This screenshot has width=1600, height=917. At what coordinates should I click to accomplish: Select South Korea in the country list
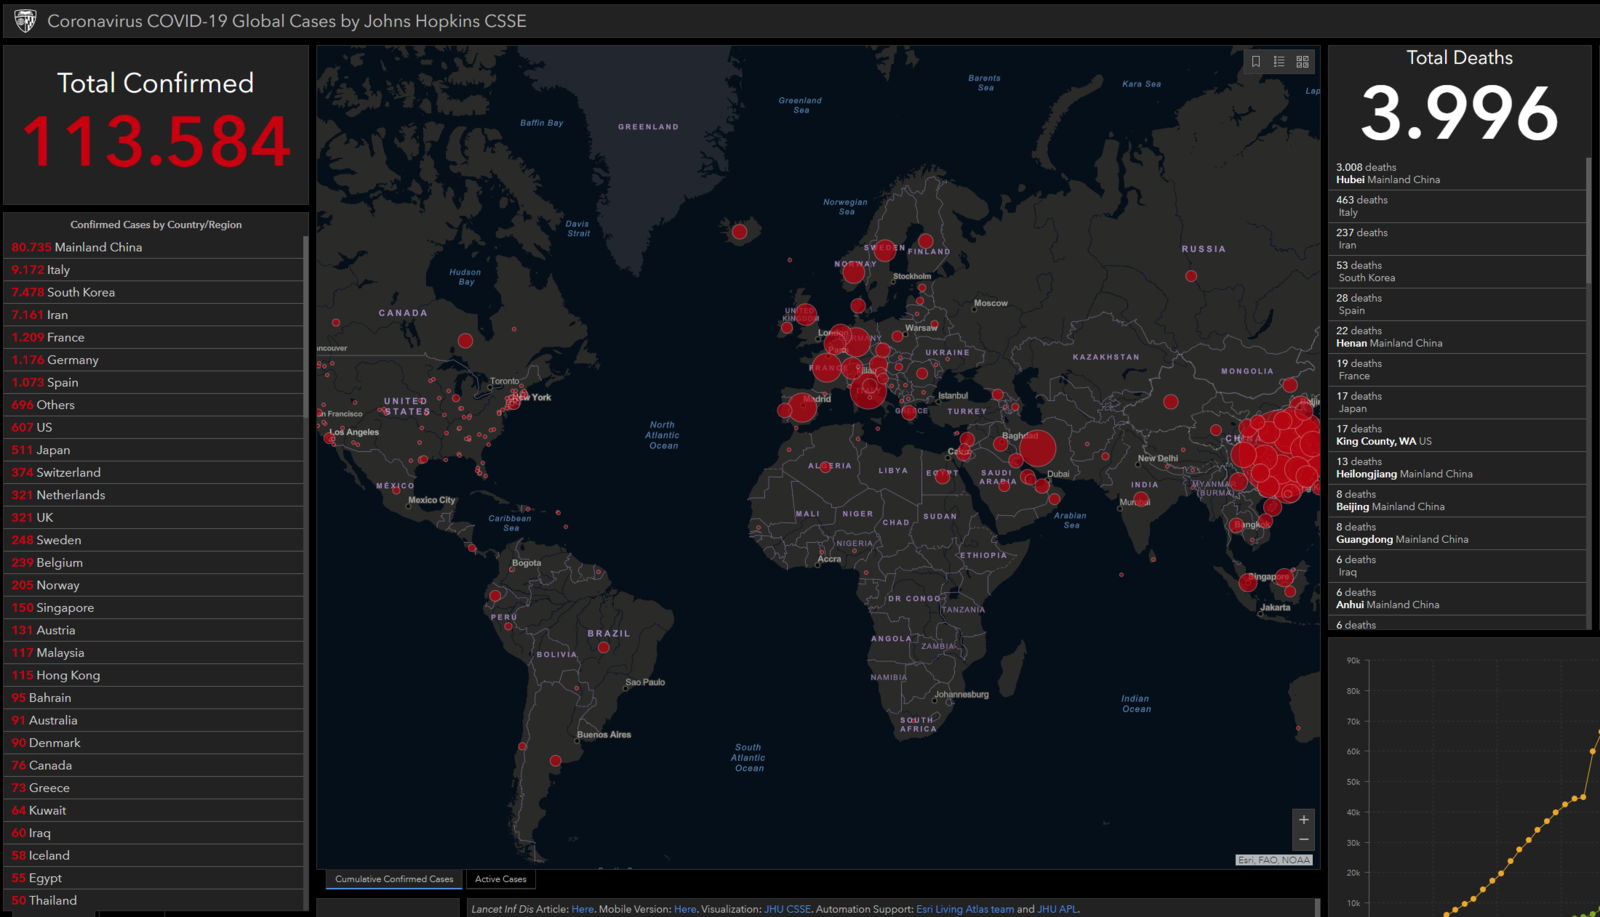coord(153,292)
